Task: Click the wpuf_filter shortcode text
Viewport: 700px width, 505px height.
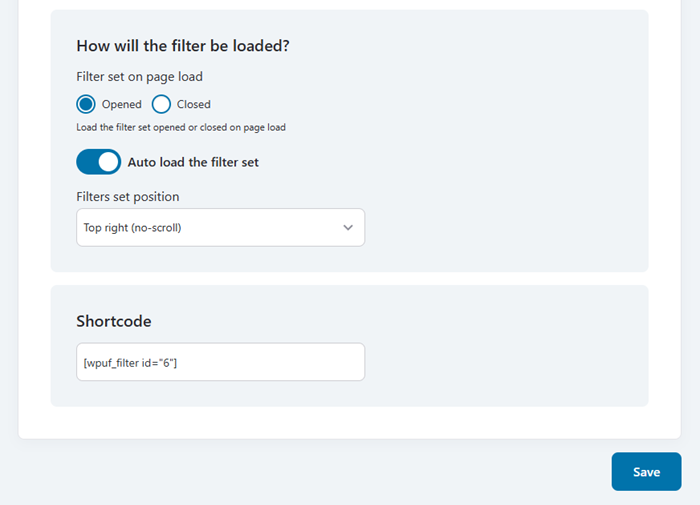Action: click(x=130, y=362)
